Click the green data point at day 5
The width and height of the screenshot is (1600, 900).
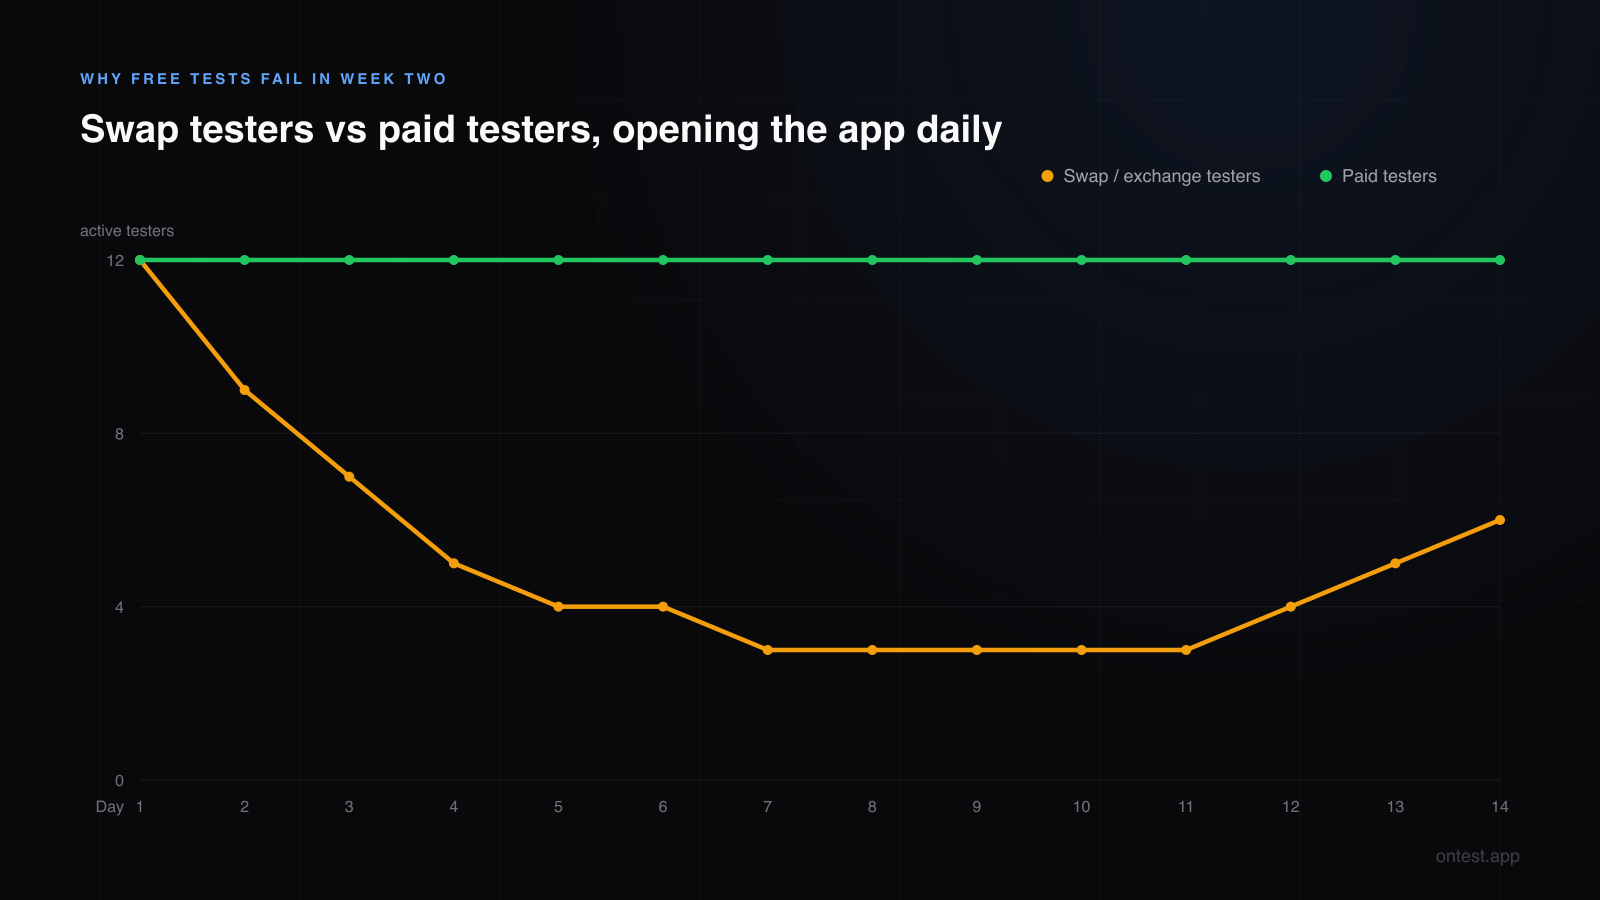tap(558, 260)
